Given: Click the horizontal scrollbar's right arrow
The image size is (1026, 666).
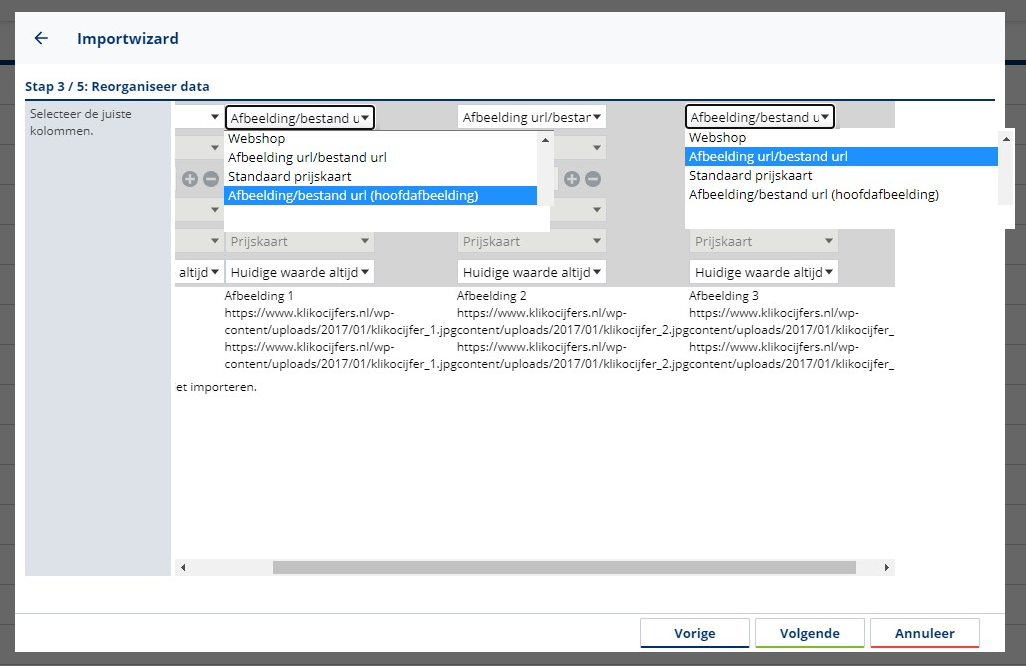Looking at the screenshot, I should coord(886,567).
